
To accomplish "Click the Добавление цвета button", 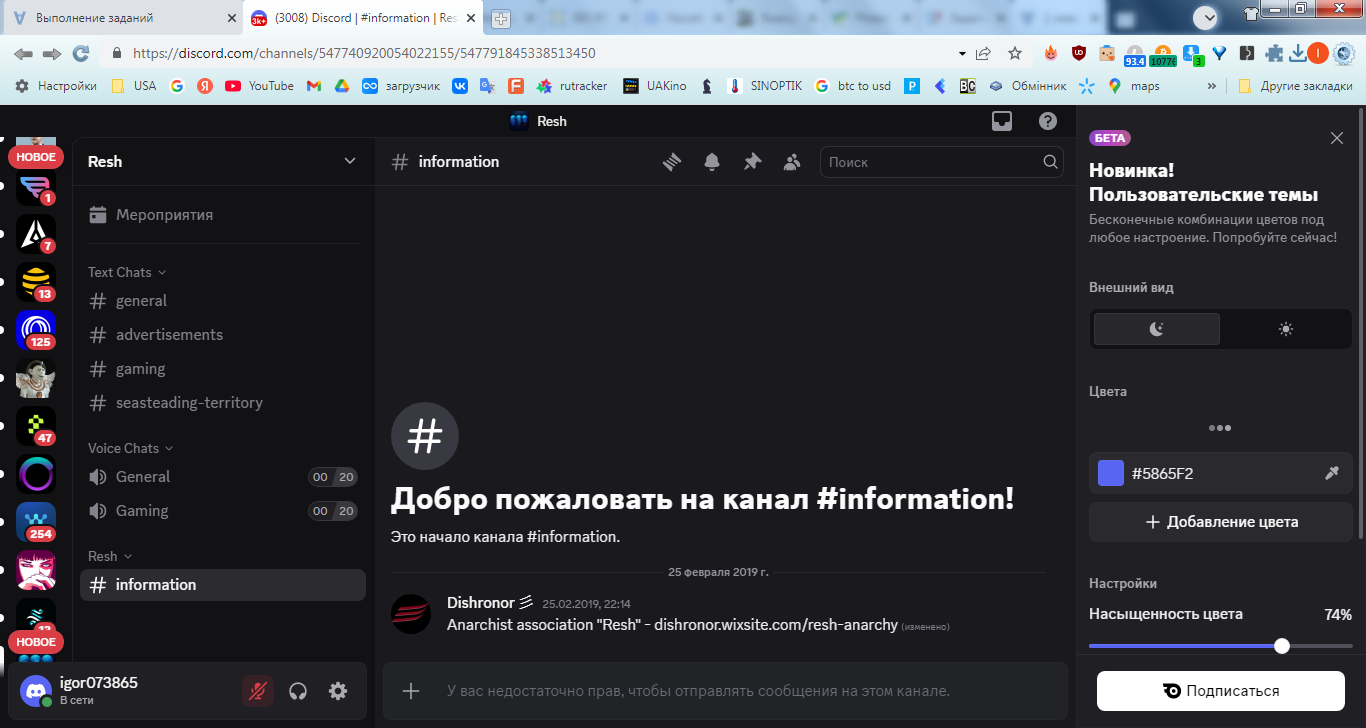I will click(x=1221, y=522).
